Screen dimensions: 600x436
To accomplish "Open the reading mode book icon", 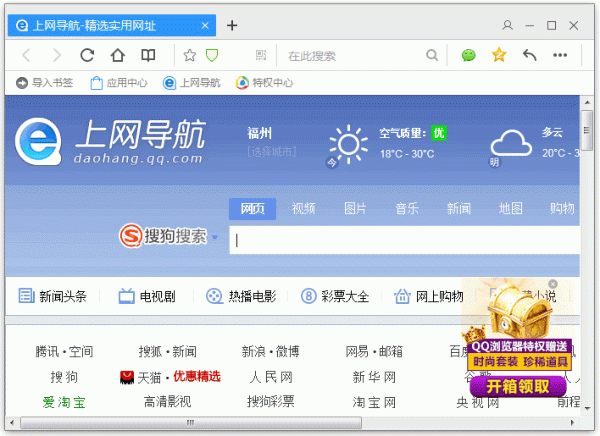I will coord(148,56).
